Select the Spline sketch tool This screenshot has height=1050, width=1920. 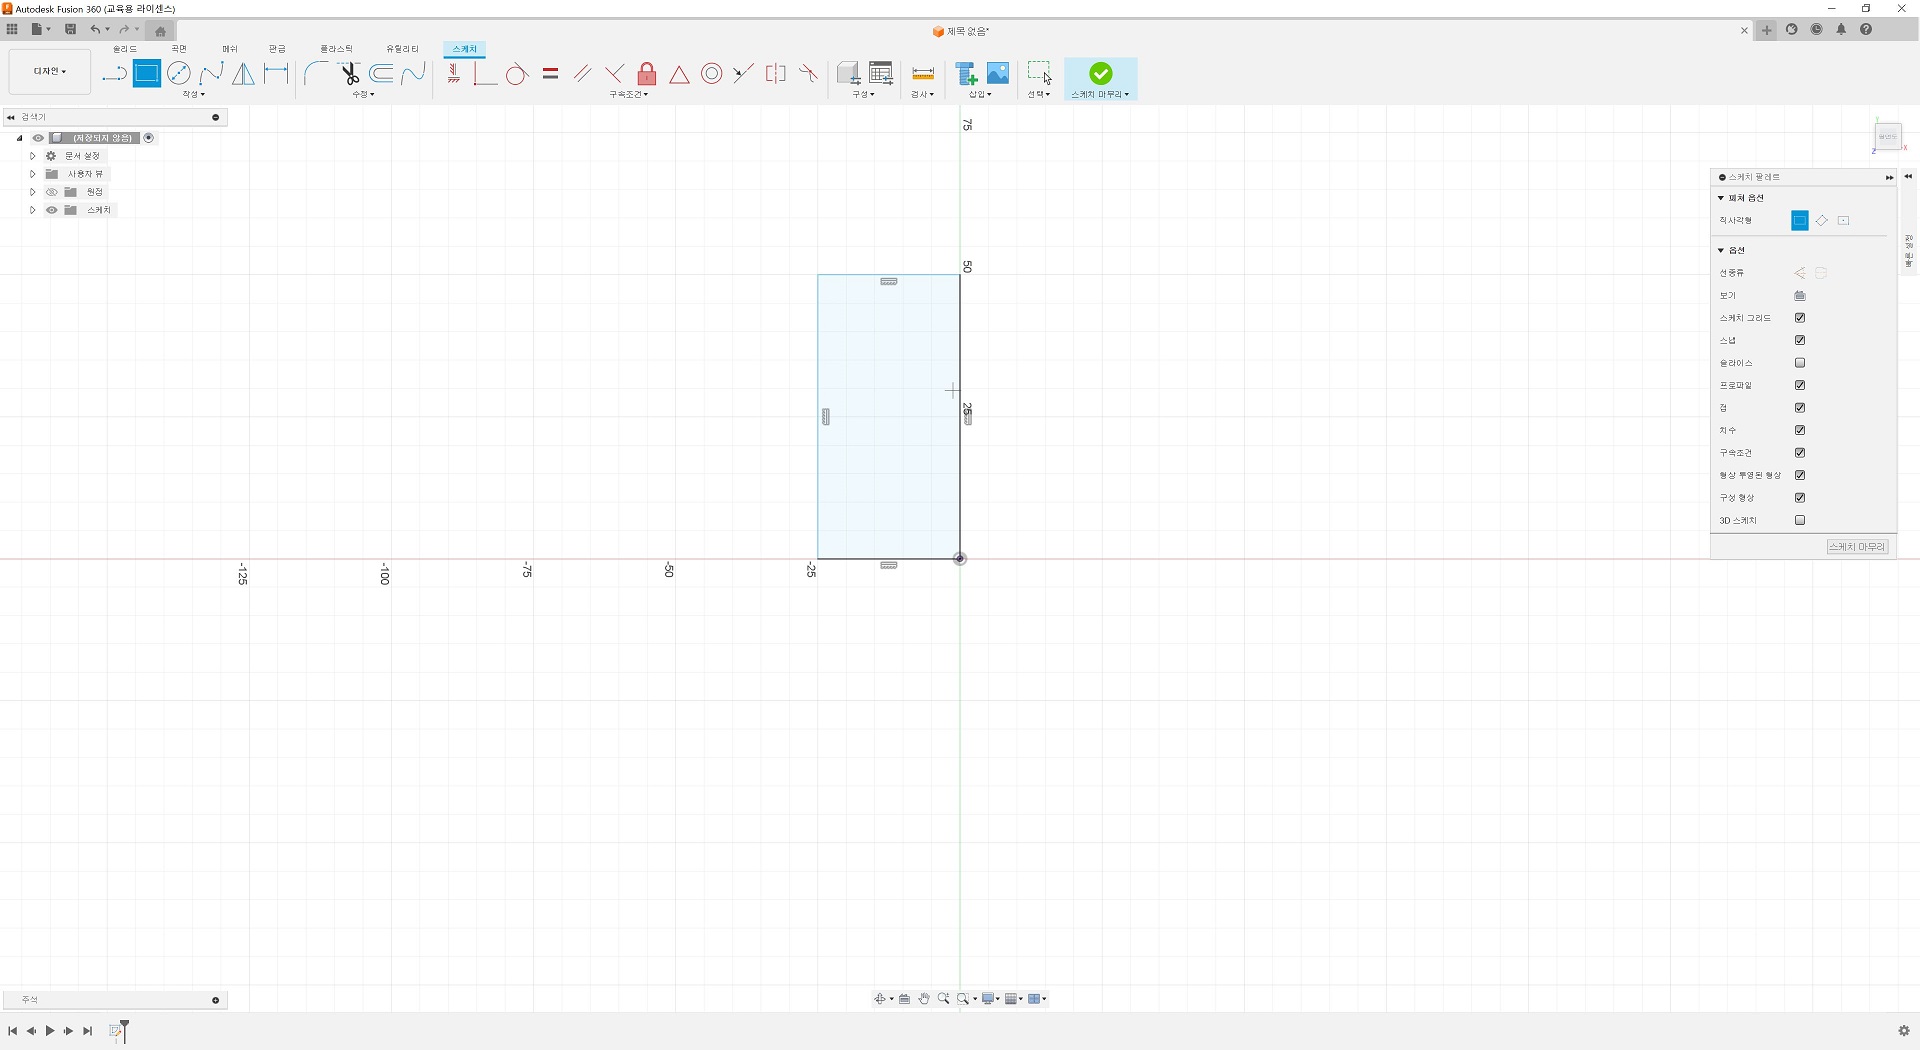[211, 74]
